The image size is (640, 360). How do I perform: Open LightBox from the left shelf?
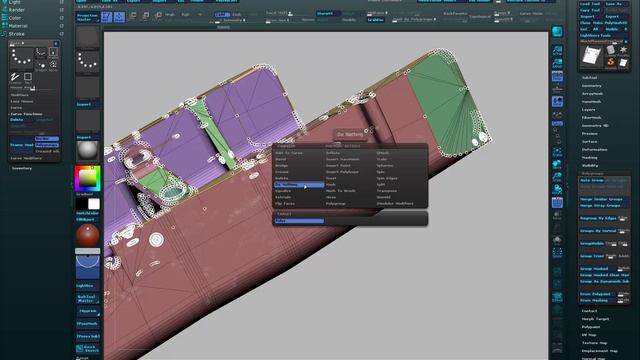[x=87, y=286]
